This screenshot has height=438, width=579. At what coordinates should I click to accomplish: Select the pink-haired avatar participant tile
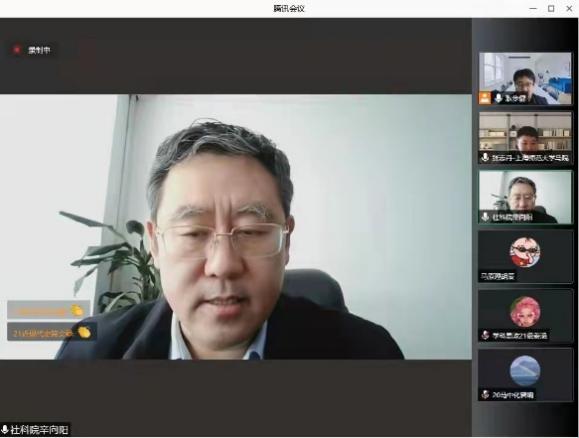(x=525, y=315)
